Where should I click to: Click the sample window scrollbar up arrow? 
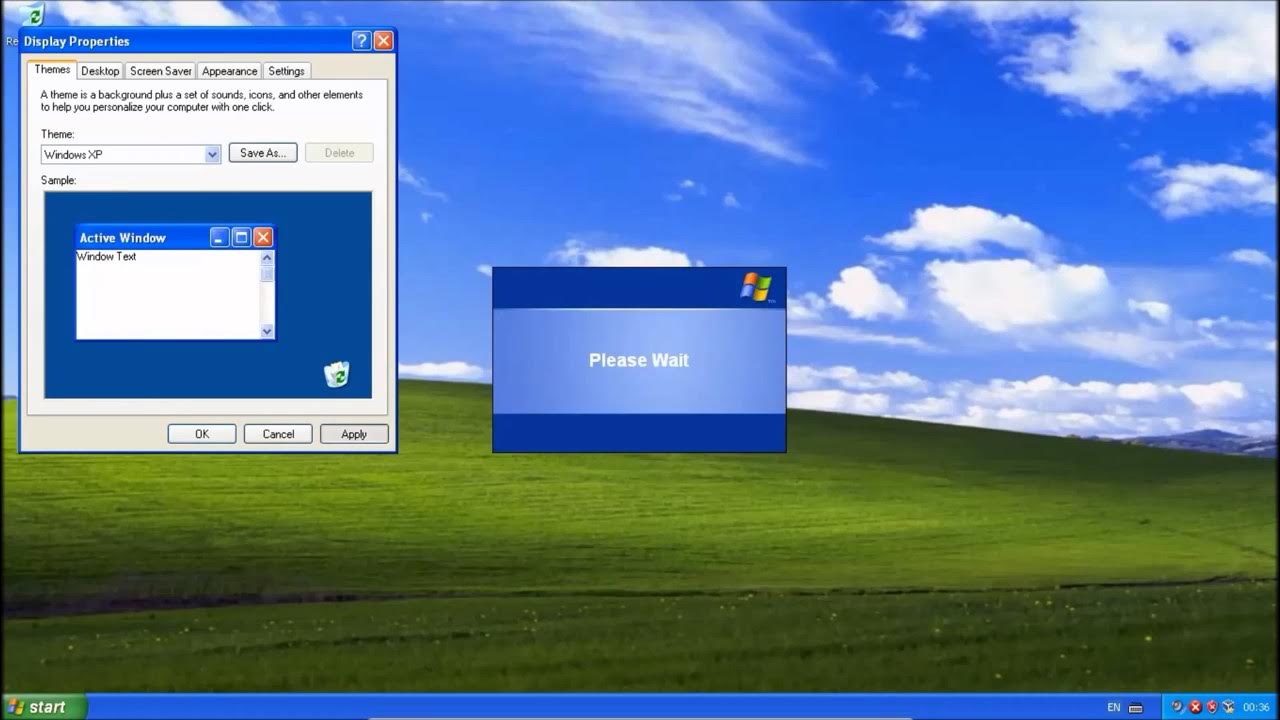tap(267, 258)
